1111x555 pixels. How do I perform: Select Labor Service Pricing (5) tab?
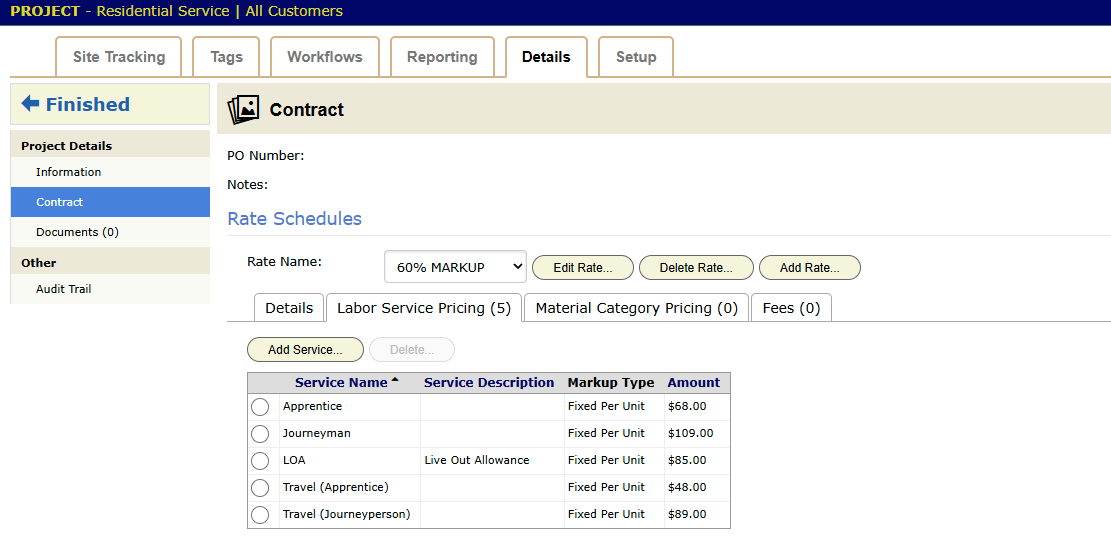coord(424,308)
